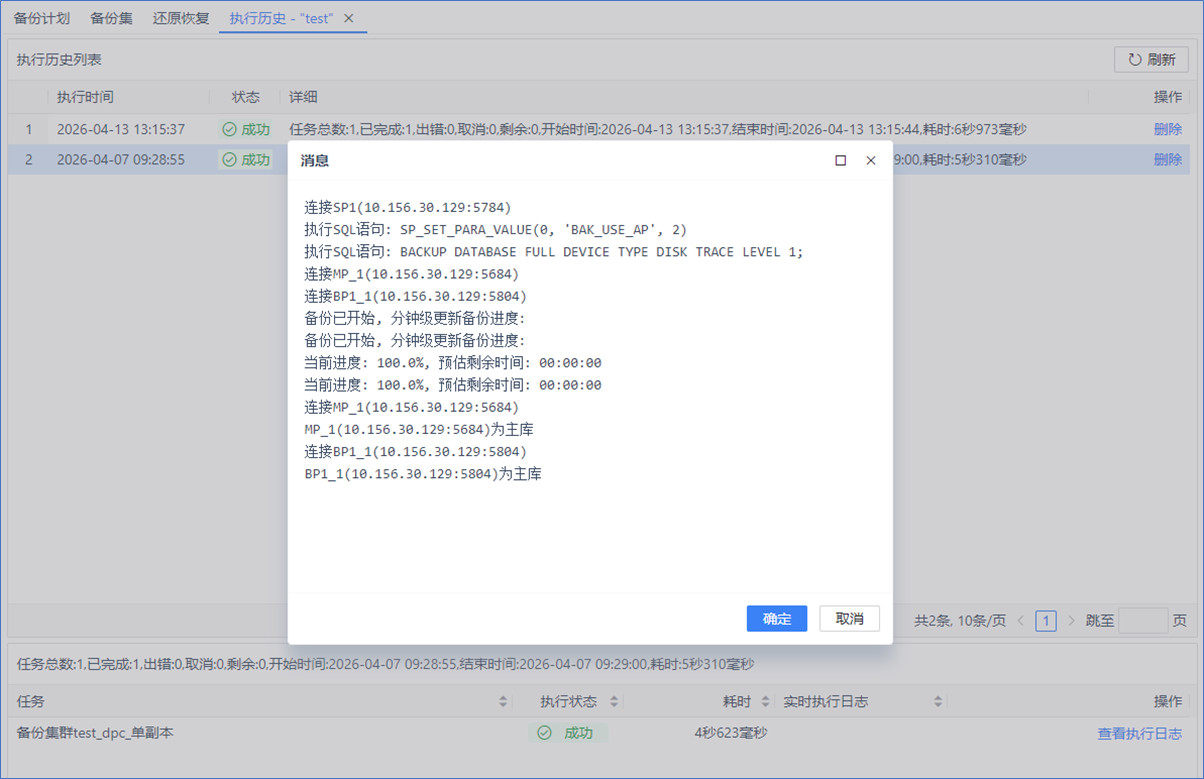This screenshot has height=779, width=1204.
Task: Click 成功 status of second history row
Action: click(246, 160)
